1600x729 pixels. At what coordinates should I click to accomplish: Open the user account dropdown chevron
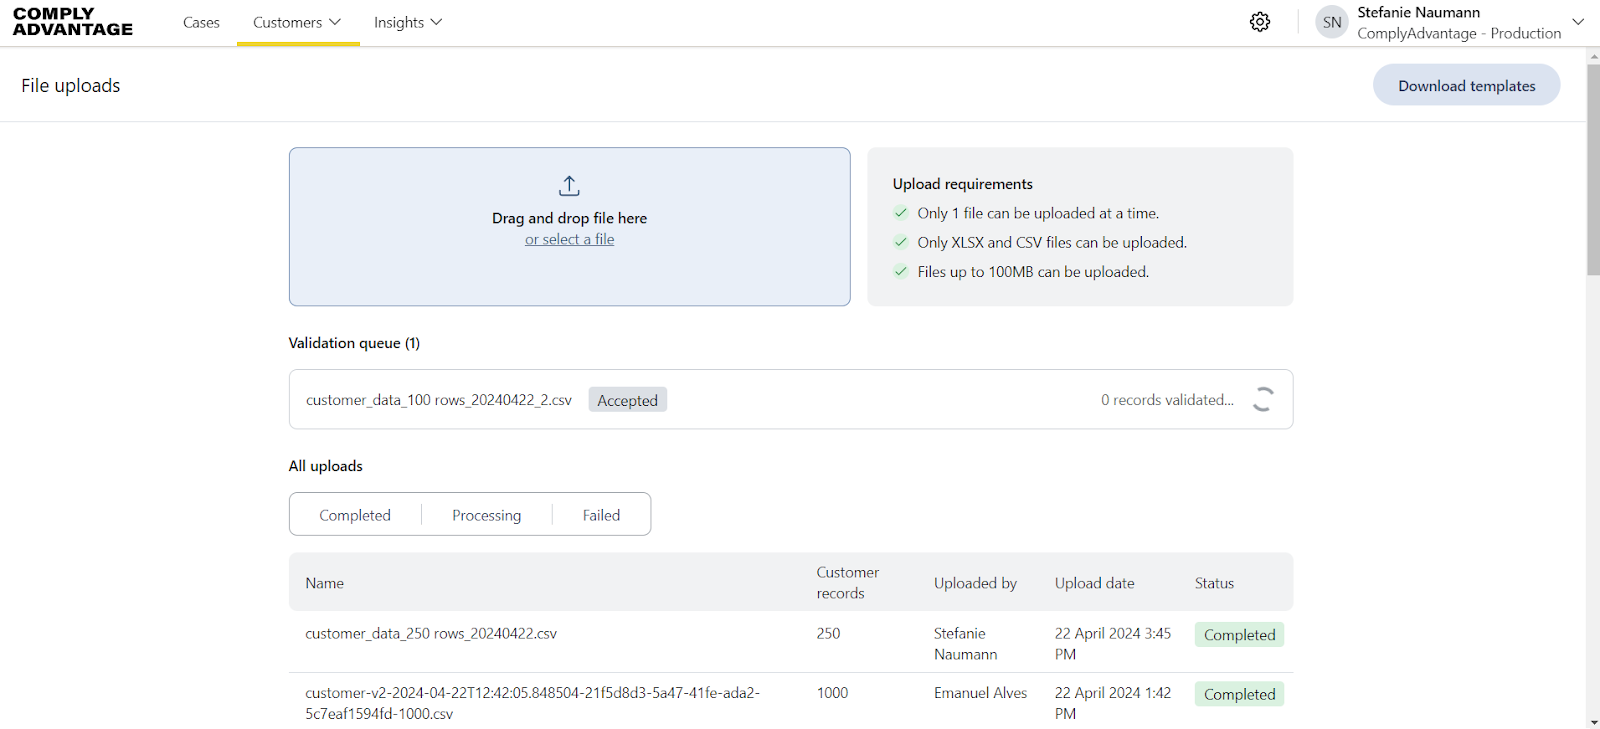tap(1578, 22)
